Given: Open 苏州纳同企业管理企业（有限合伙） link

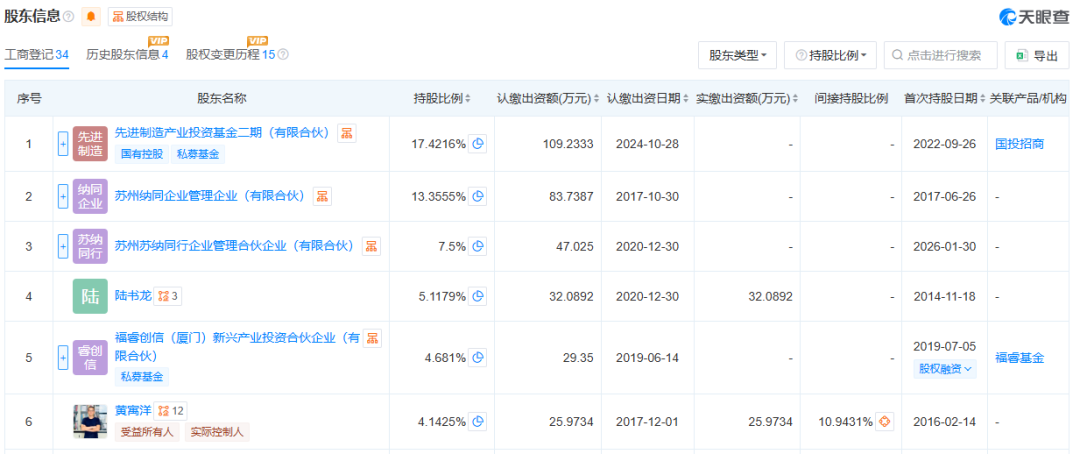Looking at the screenshot, I should pyautogui.click(x=210, y=196).
